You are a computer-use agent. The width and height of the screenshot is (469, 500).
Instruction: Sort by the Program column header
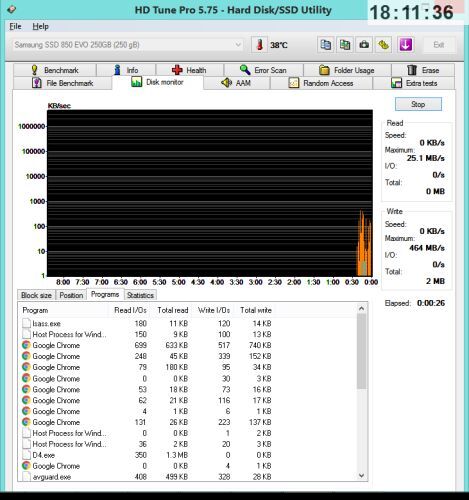tap(63, 310)
